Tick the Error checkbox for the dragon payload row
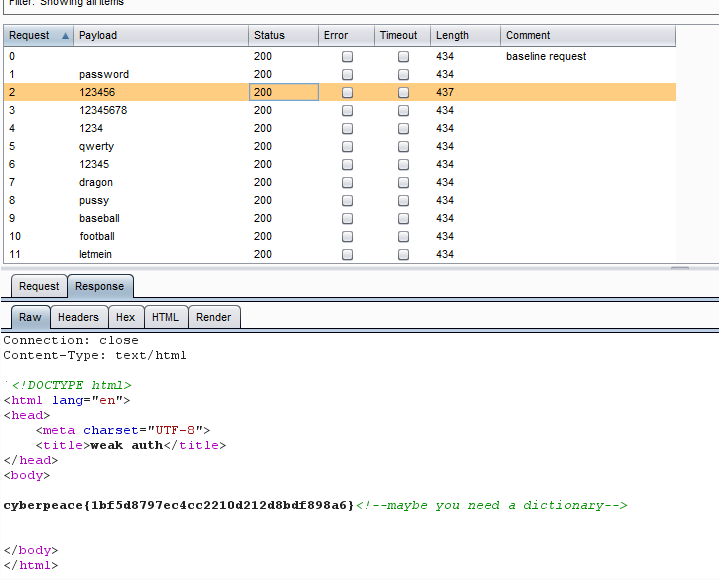Screen dimensions: 719x580 click(x=348, y=183)
